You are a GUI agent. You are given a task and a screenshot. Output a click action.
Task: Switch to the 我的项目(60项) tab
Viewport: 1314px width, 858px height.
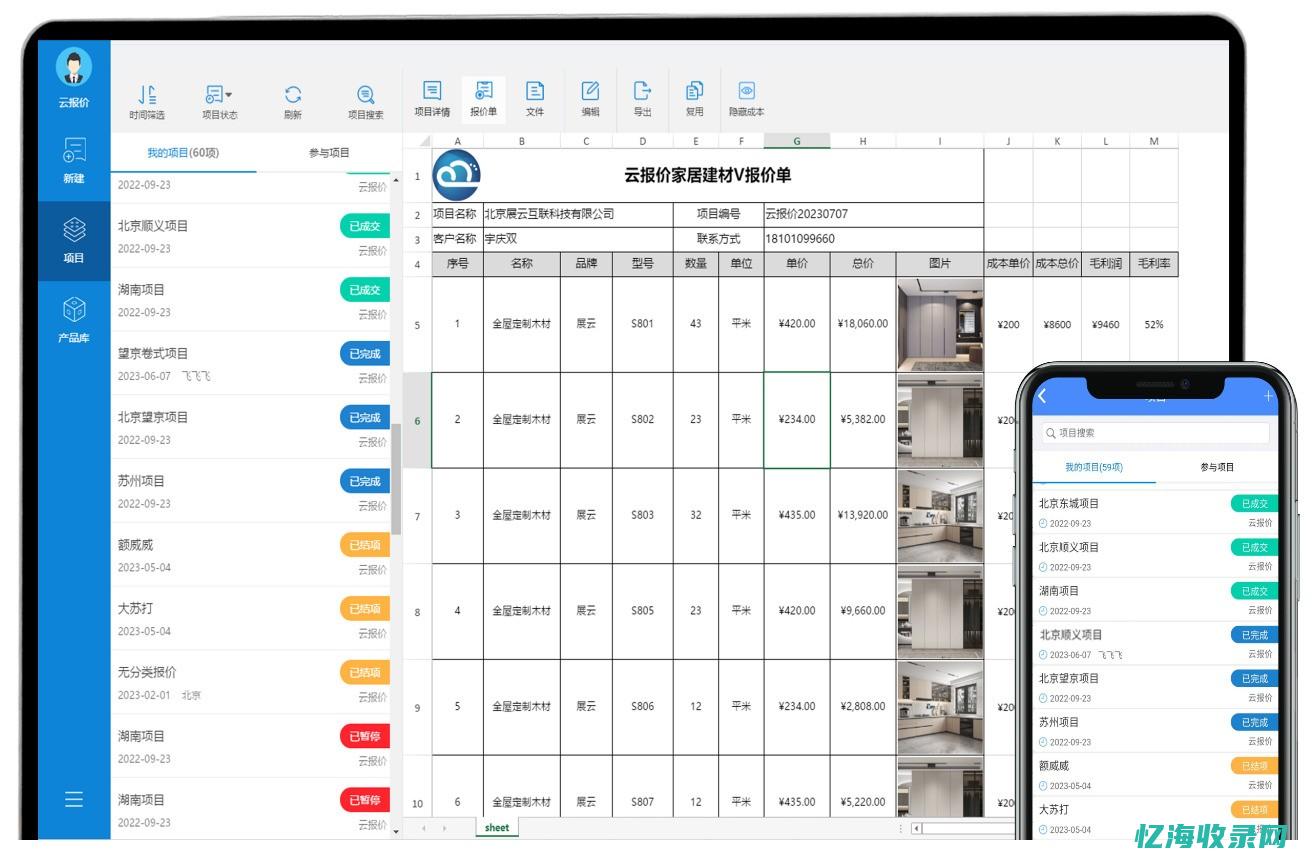click(183, 153)
